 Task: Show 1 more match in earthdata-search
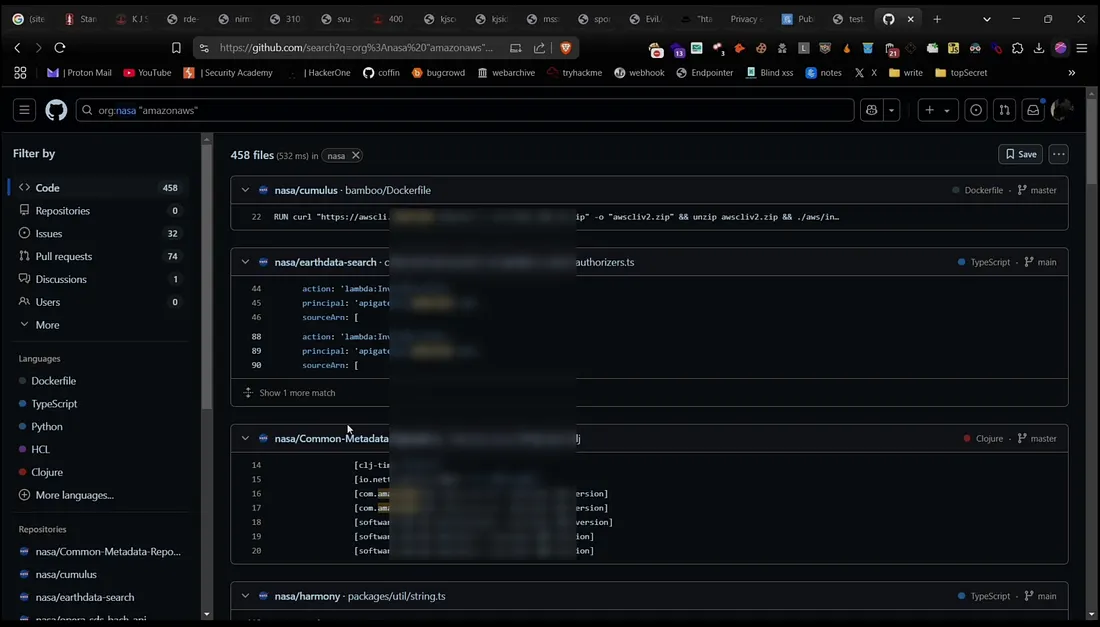tap(297, 393)
